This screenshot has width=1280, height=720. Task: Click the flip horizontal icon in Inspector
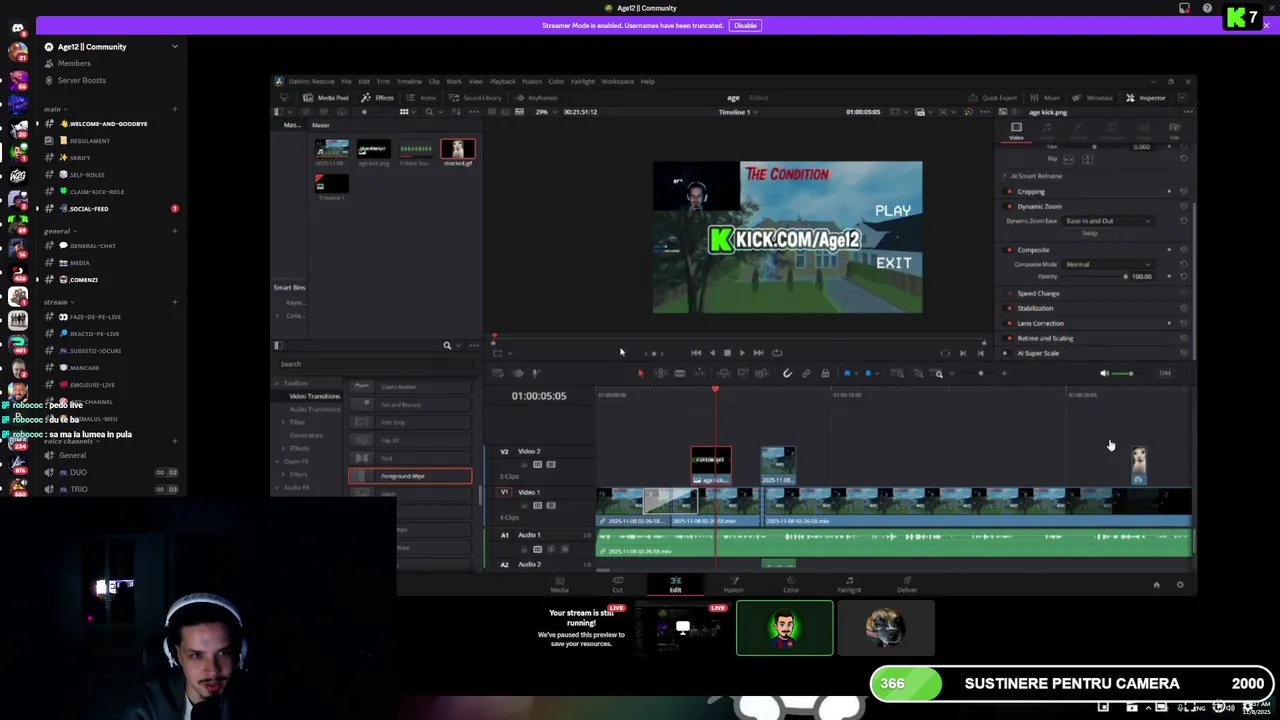tap(1067, 159)
